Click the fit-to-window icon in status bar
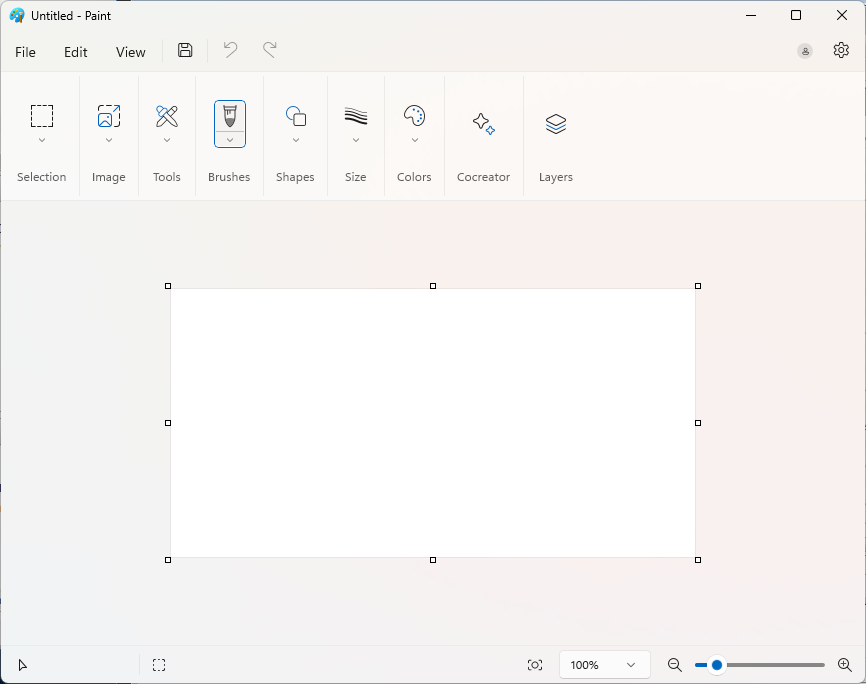 [535, 665]
